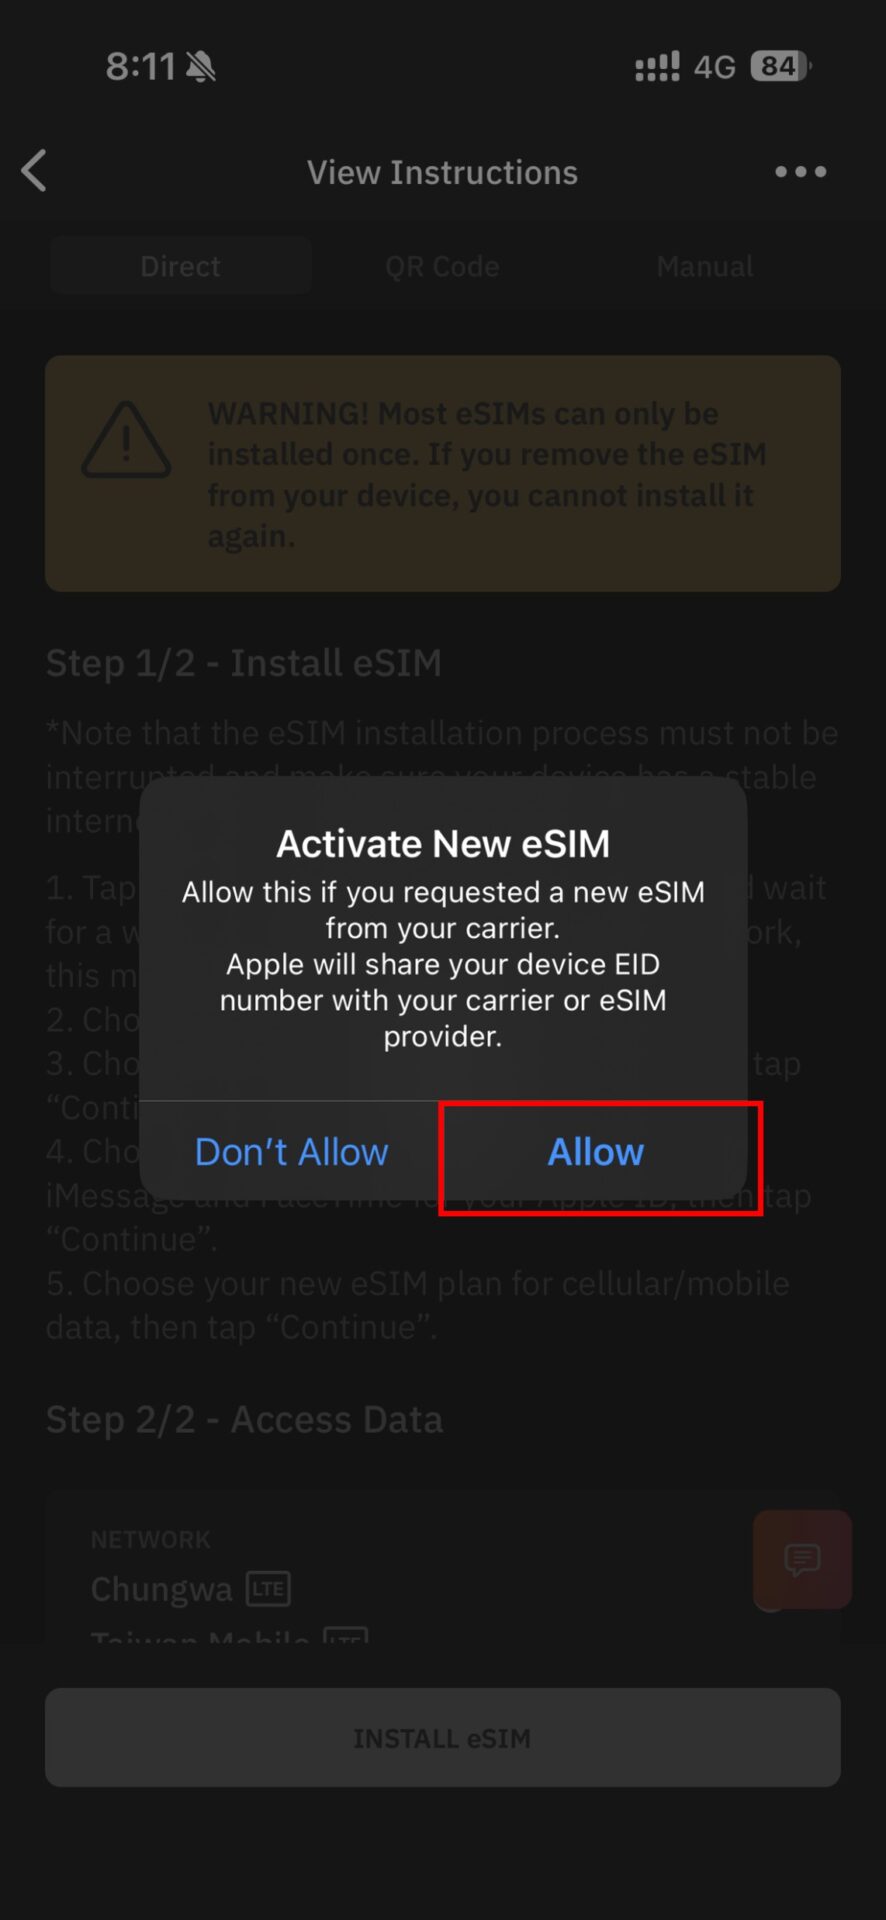Image resolution: width=886 pixels, height=1920 pixels.
Task: Tap the warning triangle icon
Action: (x=126, y=440)
